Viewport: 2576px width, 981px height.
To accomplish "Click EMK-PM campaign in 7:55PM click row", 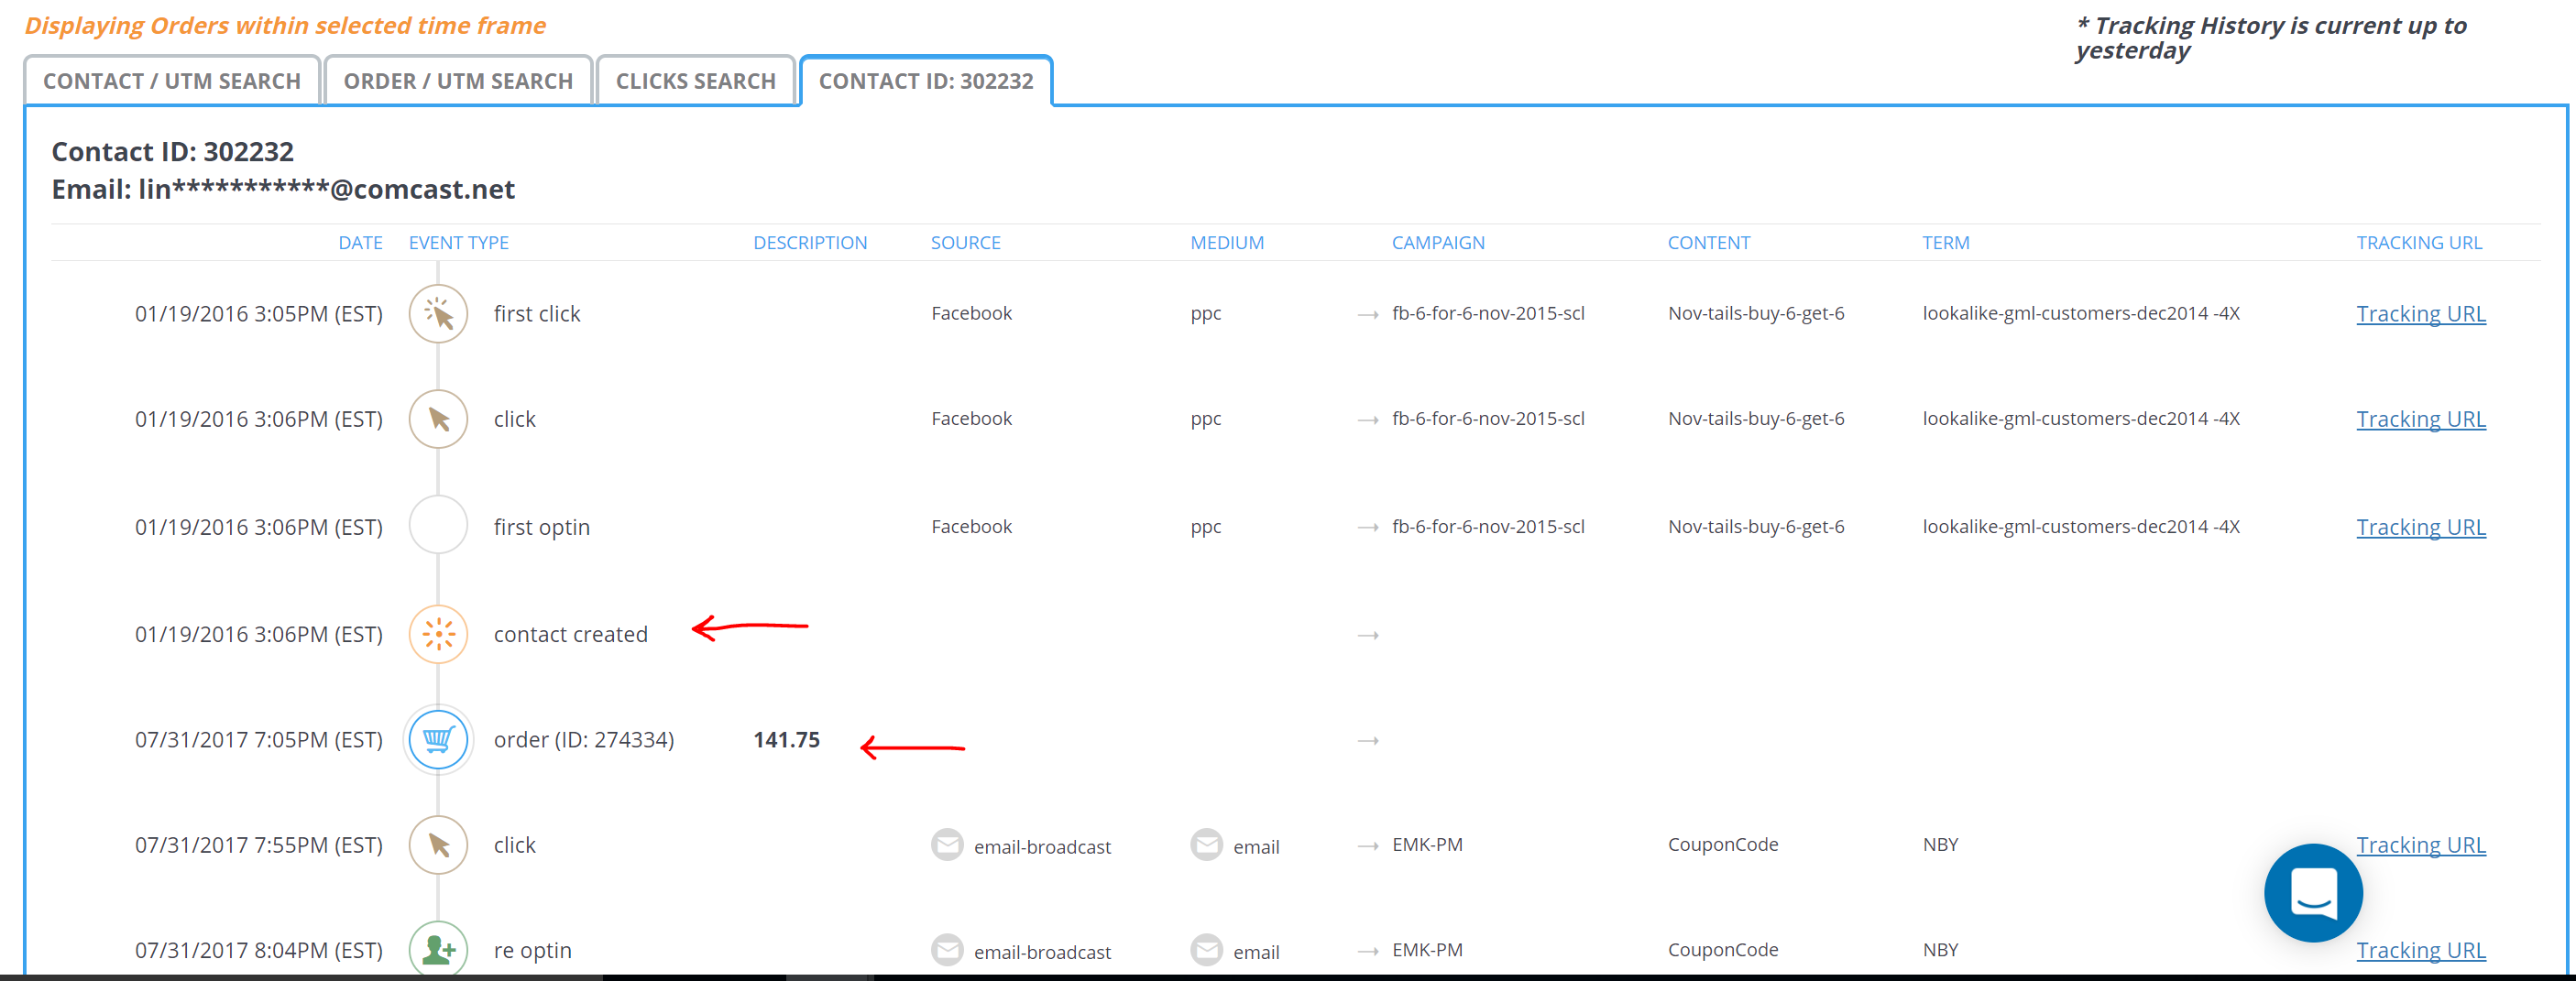I will point(1427,844).
